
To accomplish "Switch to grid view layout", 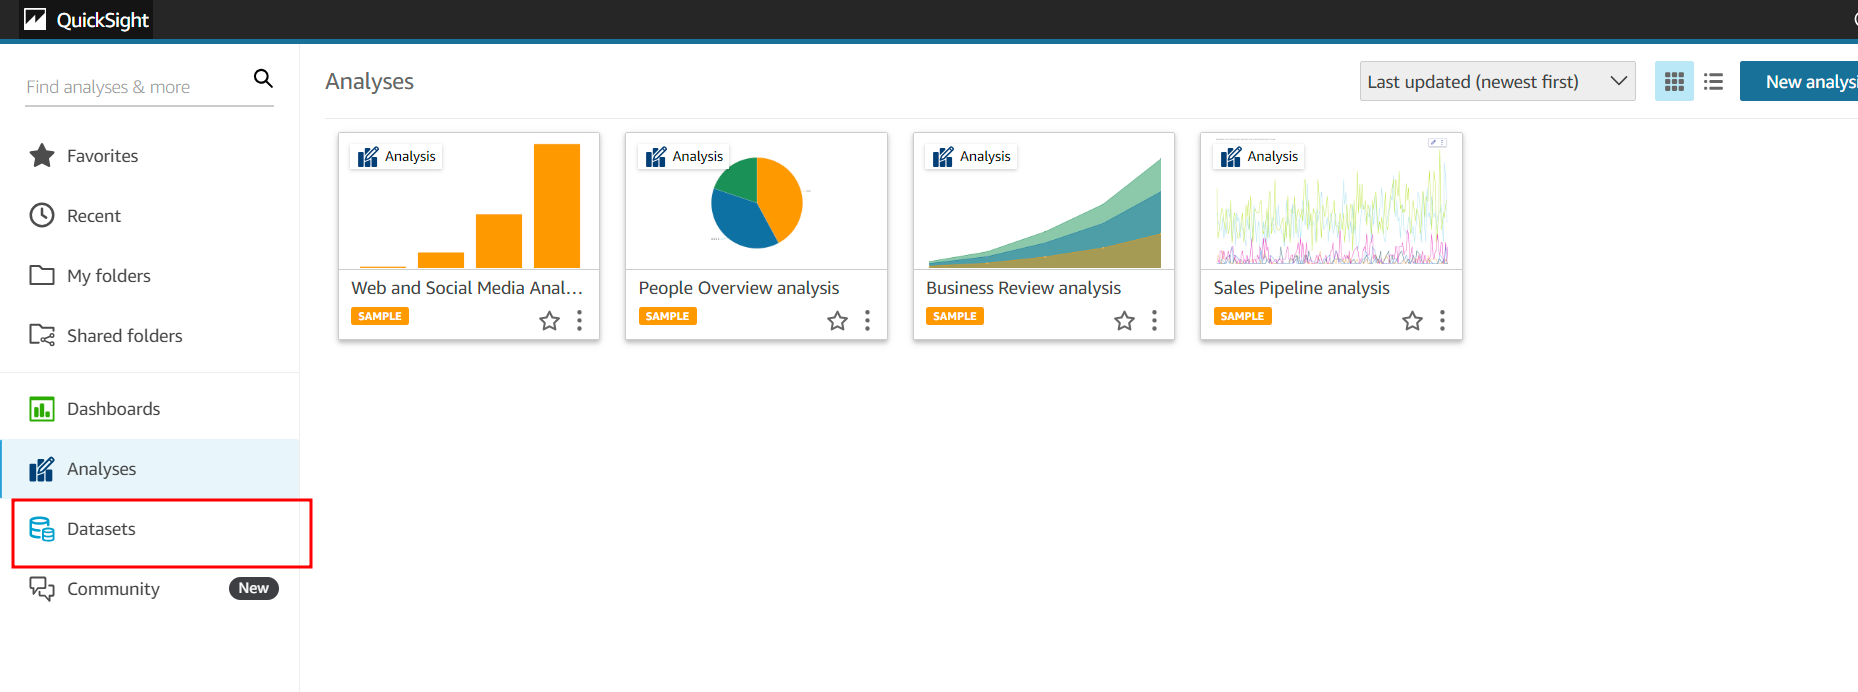I will pyautogui.click(x=1674, y=81).
